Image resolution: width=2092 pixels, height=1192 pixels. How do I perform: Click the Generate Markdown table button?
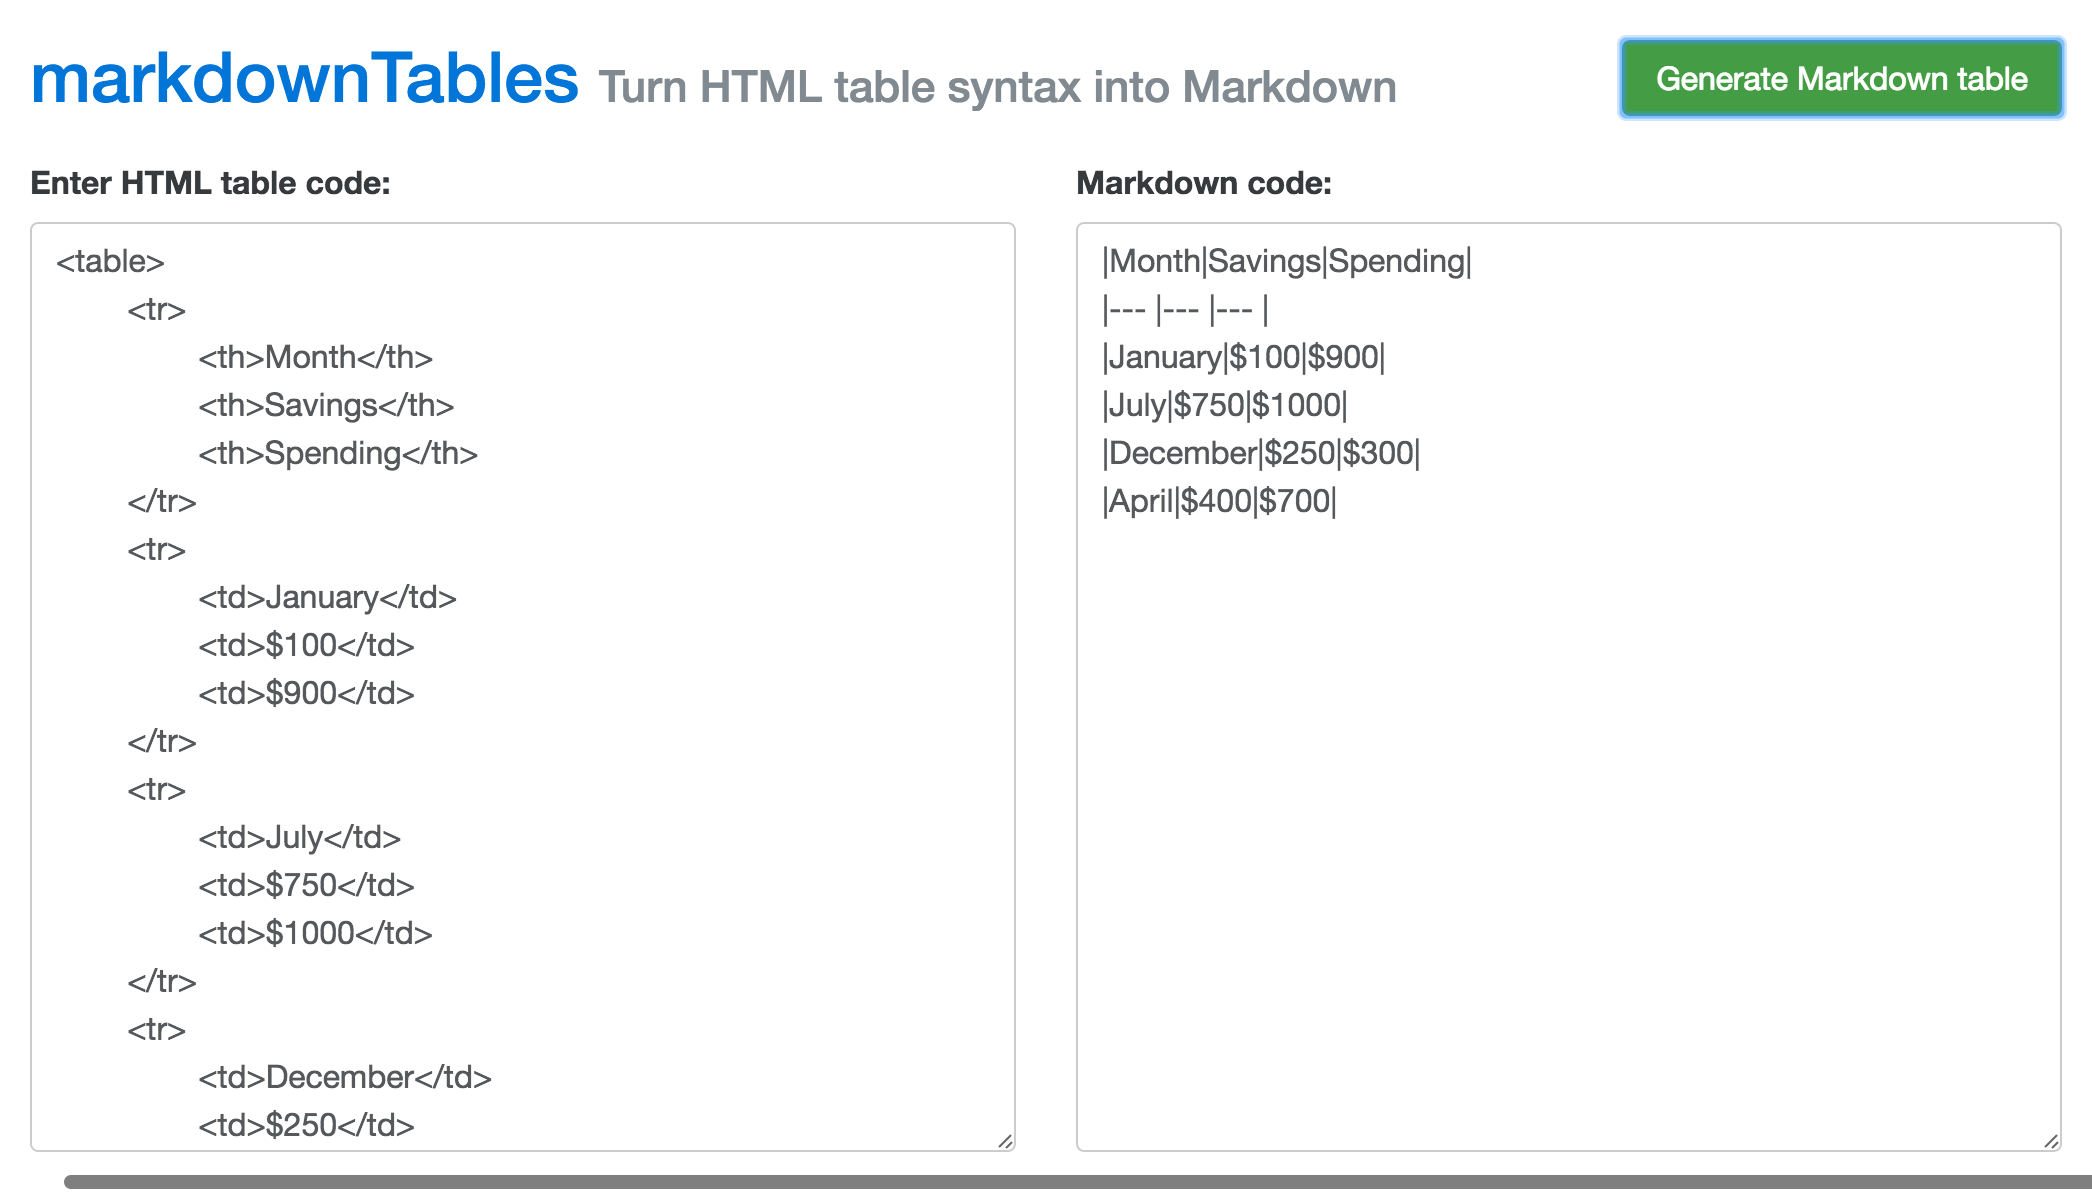pyautogui.click(x=1841, y=79)
